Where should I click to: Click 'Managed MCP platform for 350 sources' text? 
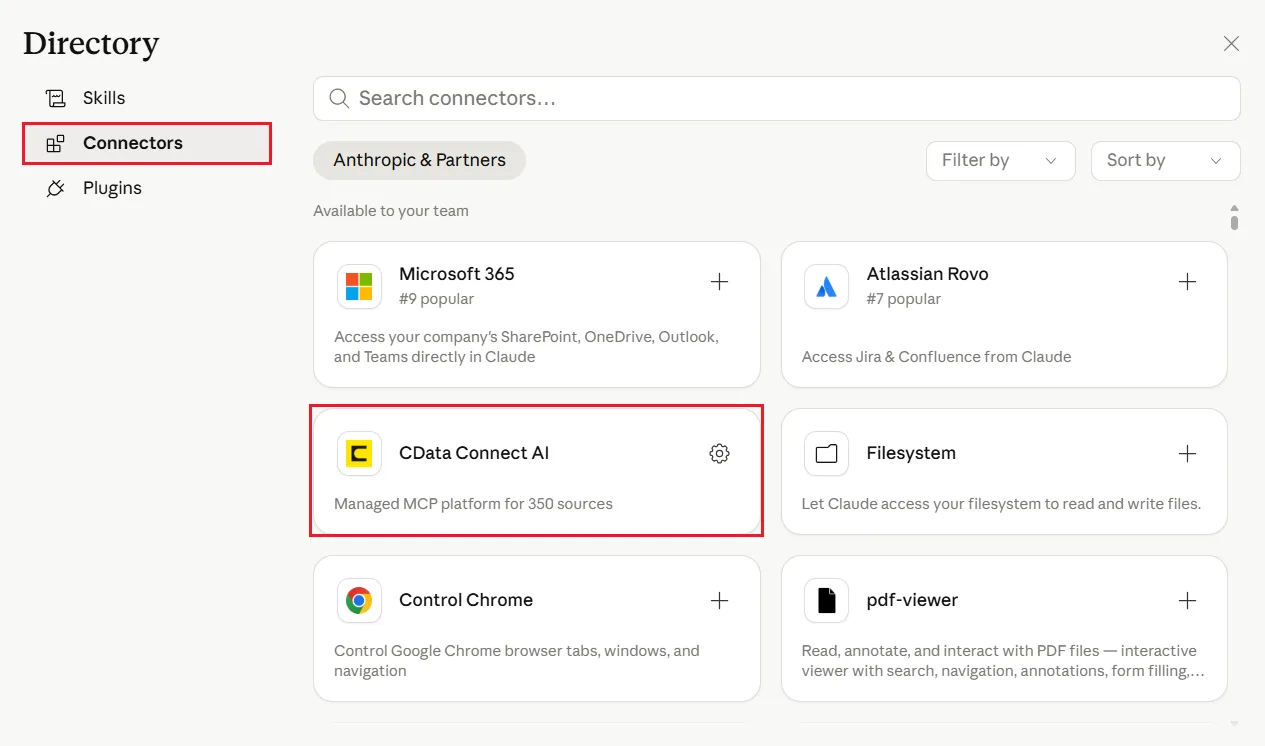click(473, 504)
